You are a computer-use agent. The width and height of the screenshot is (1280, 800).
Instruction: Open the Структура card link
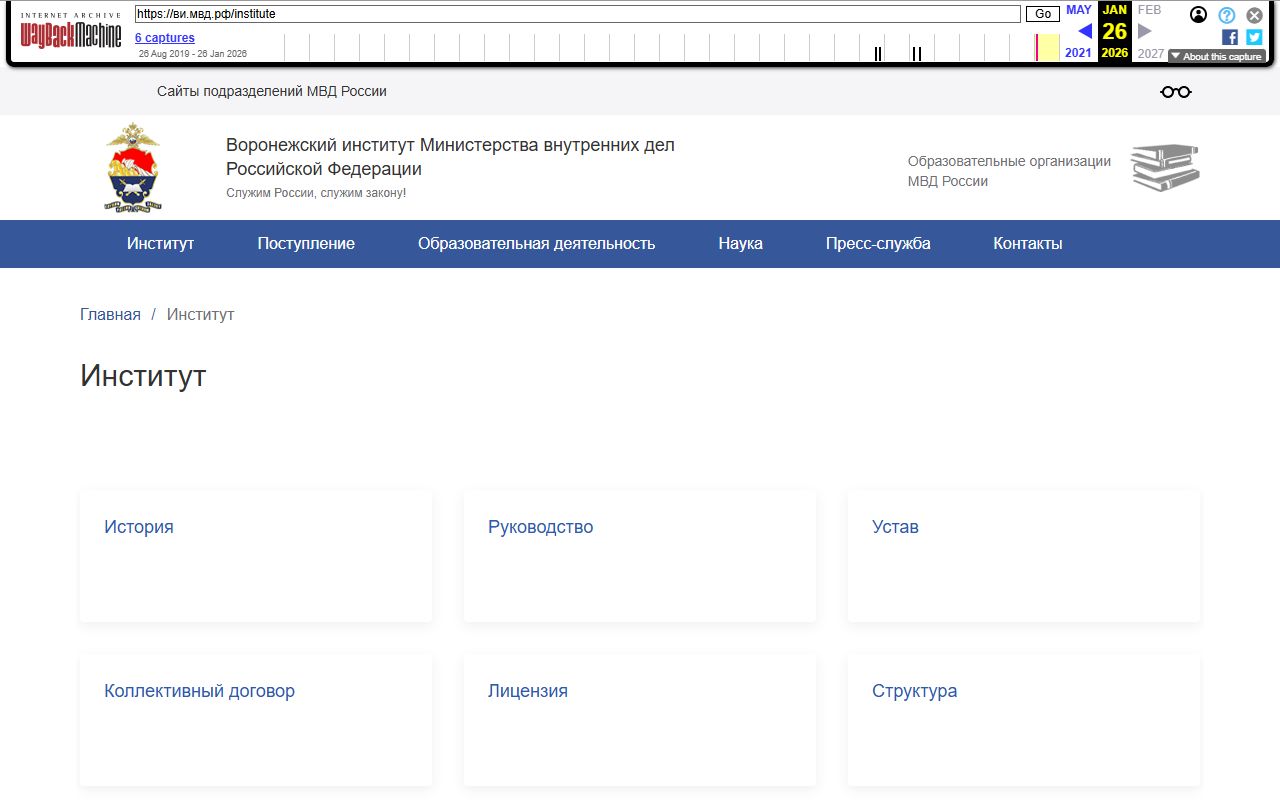pos(914,691)
